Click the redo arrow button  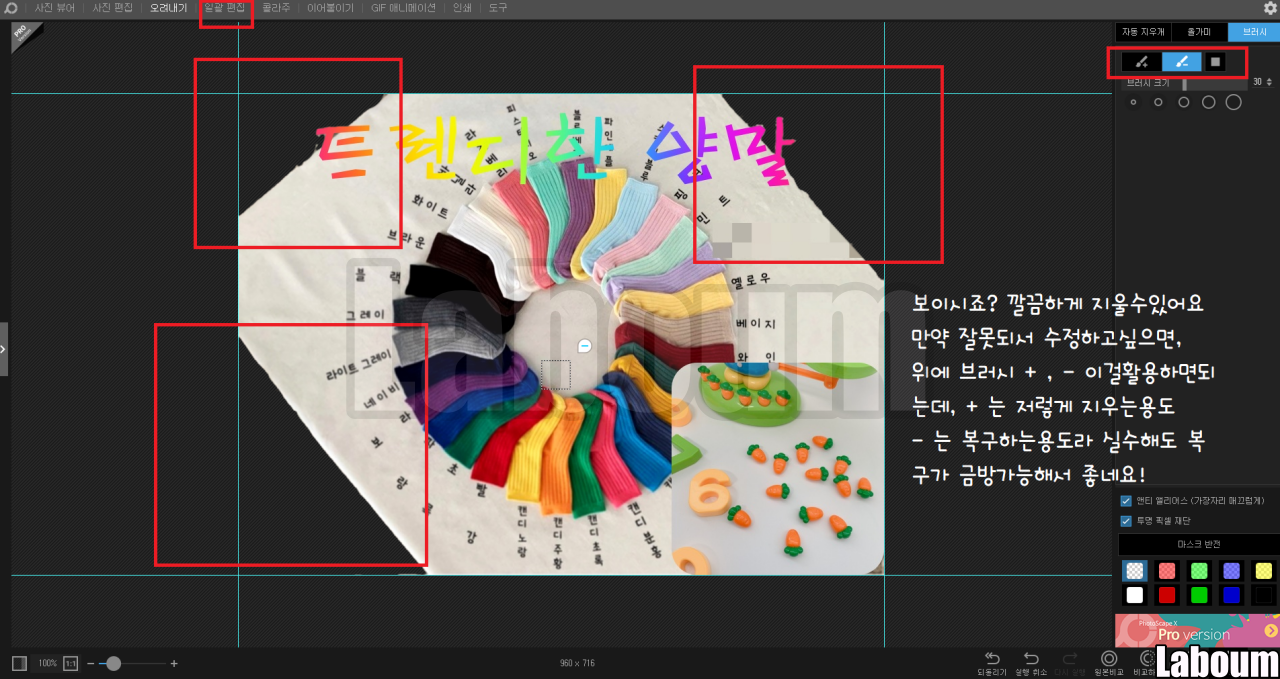[1069, 663]
